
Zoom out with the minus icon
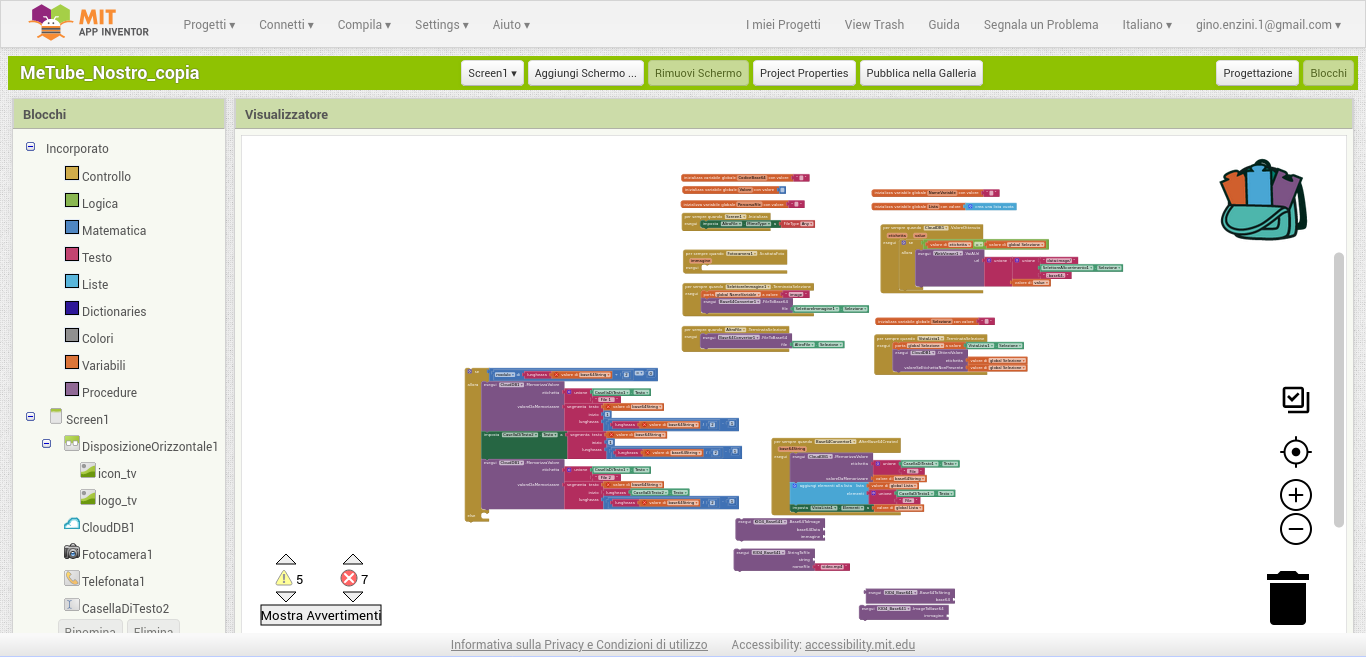pyautogui.click(x=1296, y=529)
